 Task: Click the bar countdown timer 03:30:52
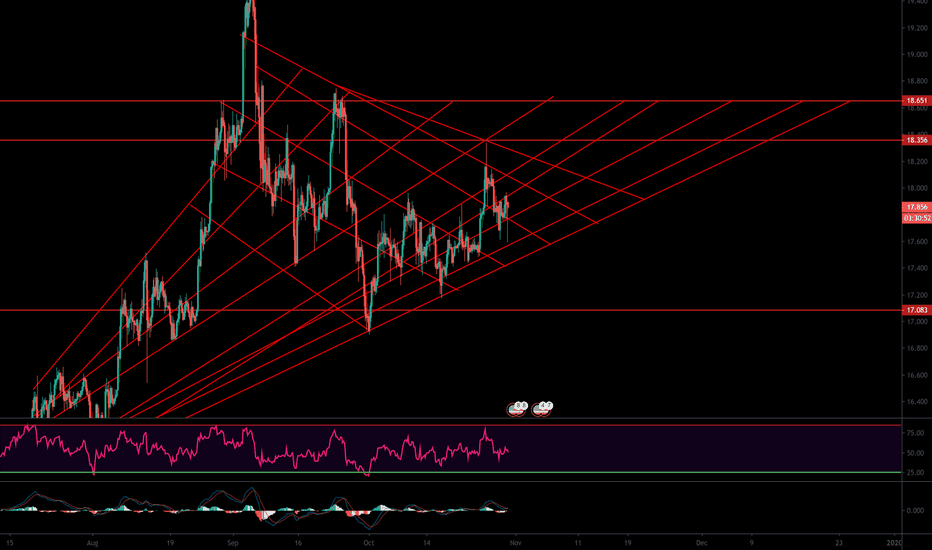(916, 218)
